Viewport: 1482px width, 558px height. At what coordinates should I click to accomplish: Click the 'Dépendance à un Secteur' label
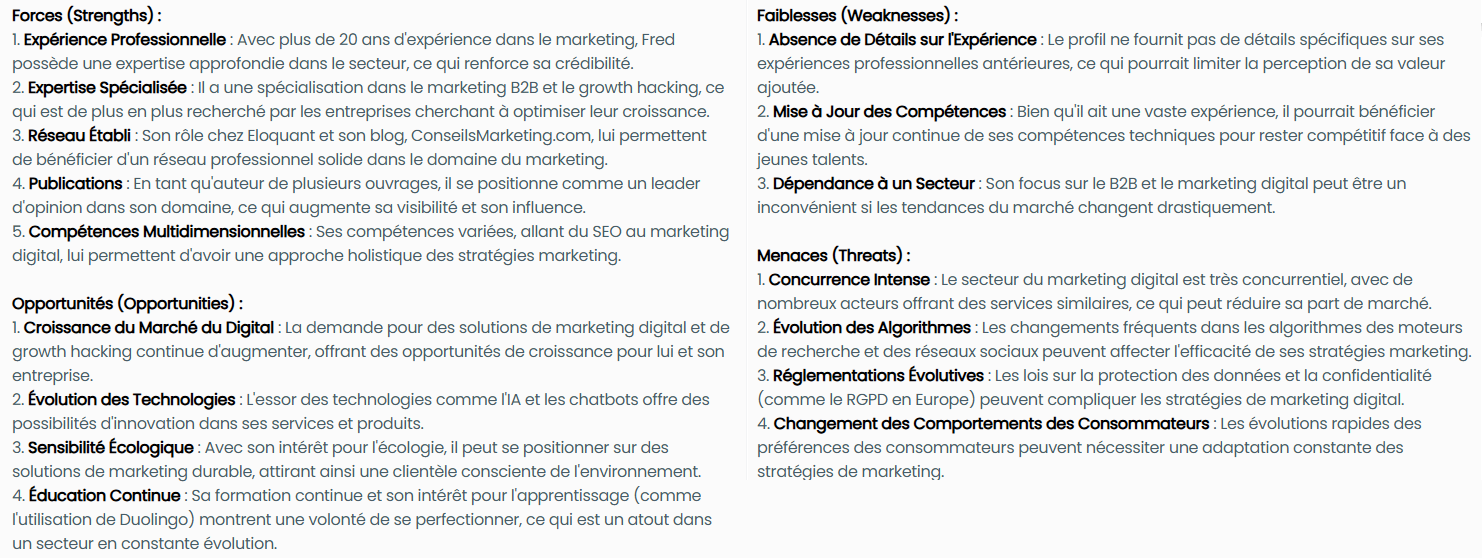pos(874,184)
